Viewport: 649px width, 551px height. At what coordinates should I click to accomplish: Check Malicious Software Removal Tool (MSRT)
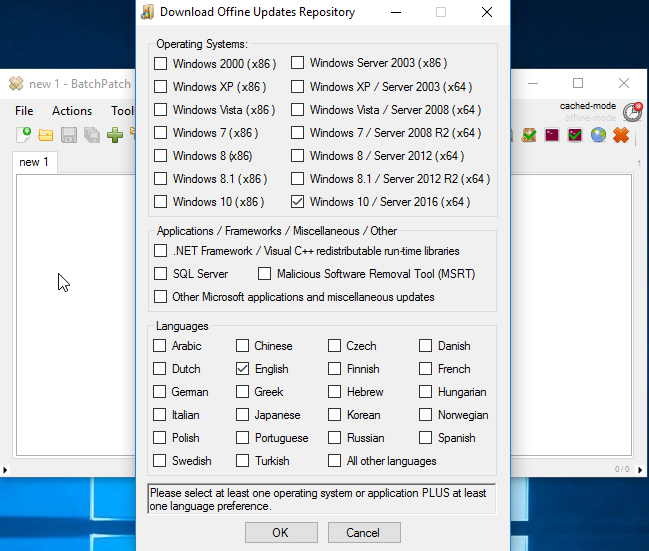pyautogui.click(x=264, y=274)
